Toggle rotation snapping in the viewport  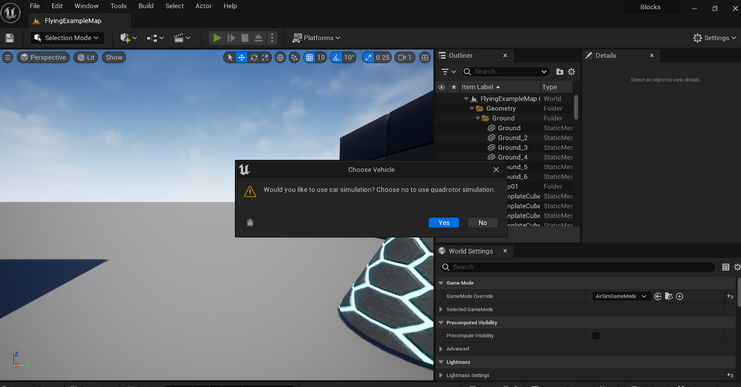click(x=336, y=57)
